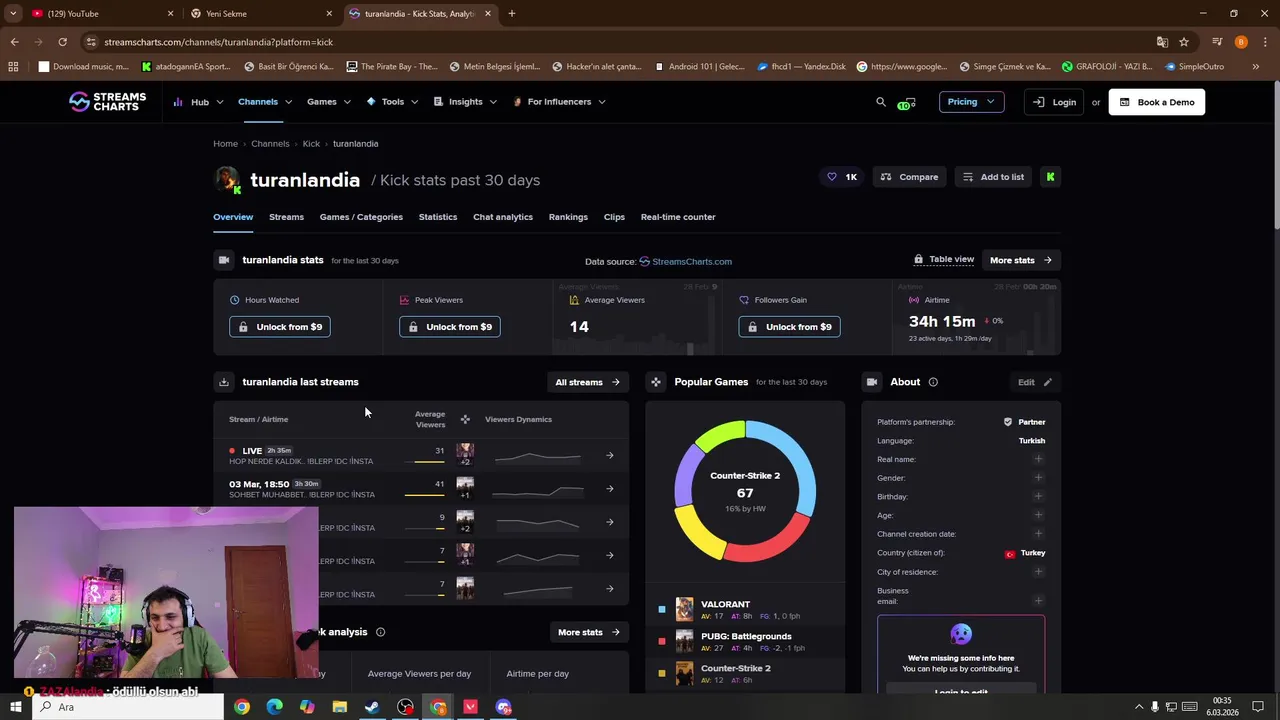1280x720 pixels.
Task: Click the heart 1K favorites button
Action: click(x=841, y=177)
